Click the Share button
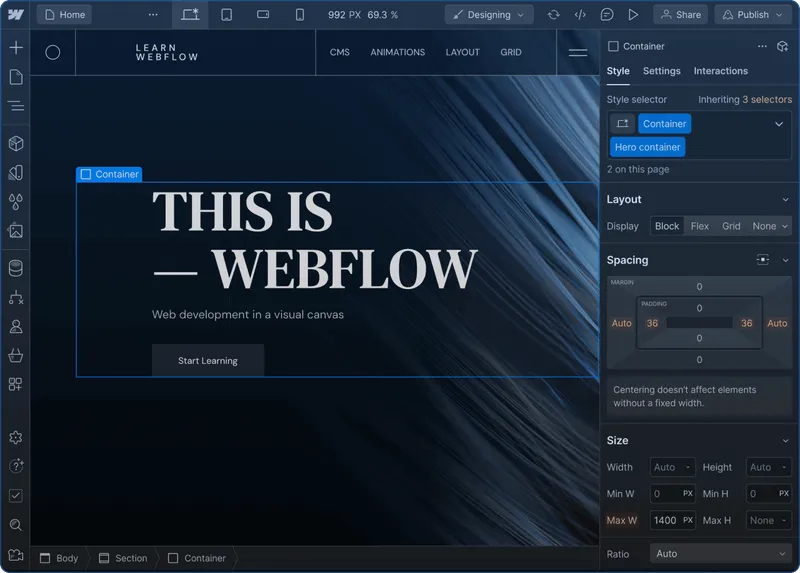This screenshot has height=573, width=800. tap(681, 15)
